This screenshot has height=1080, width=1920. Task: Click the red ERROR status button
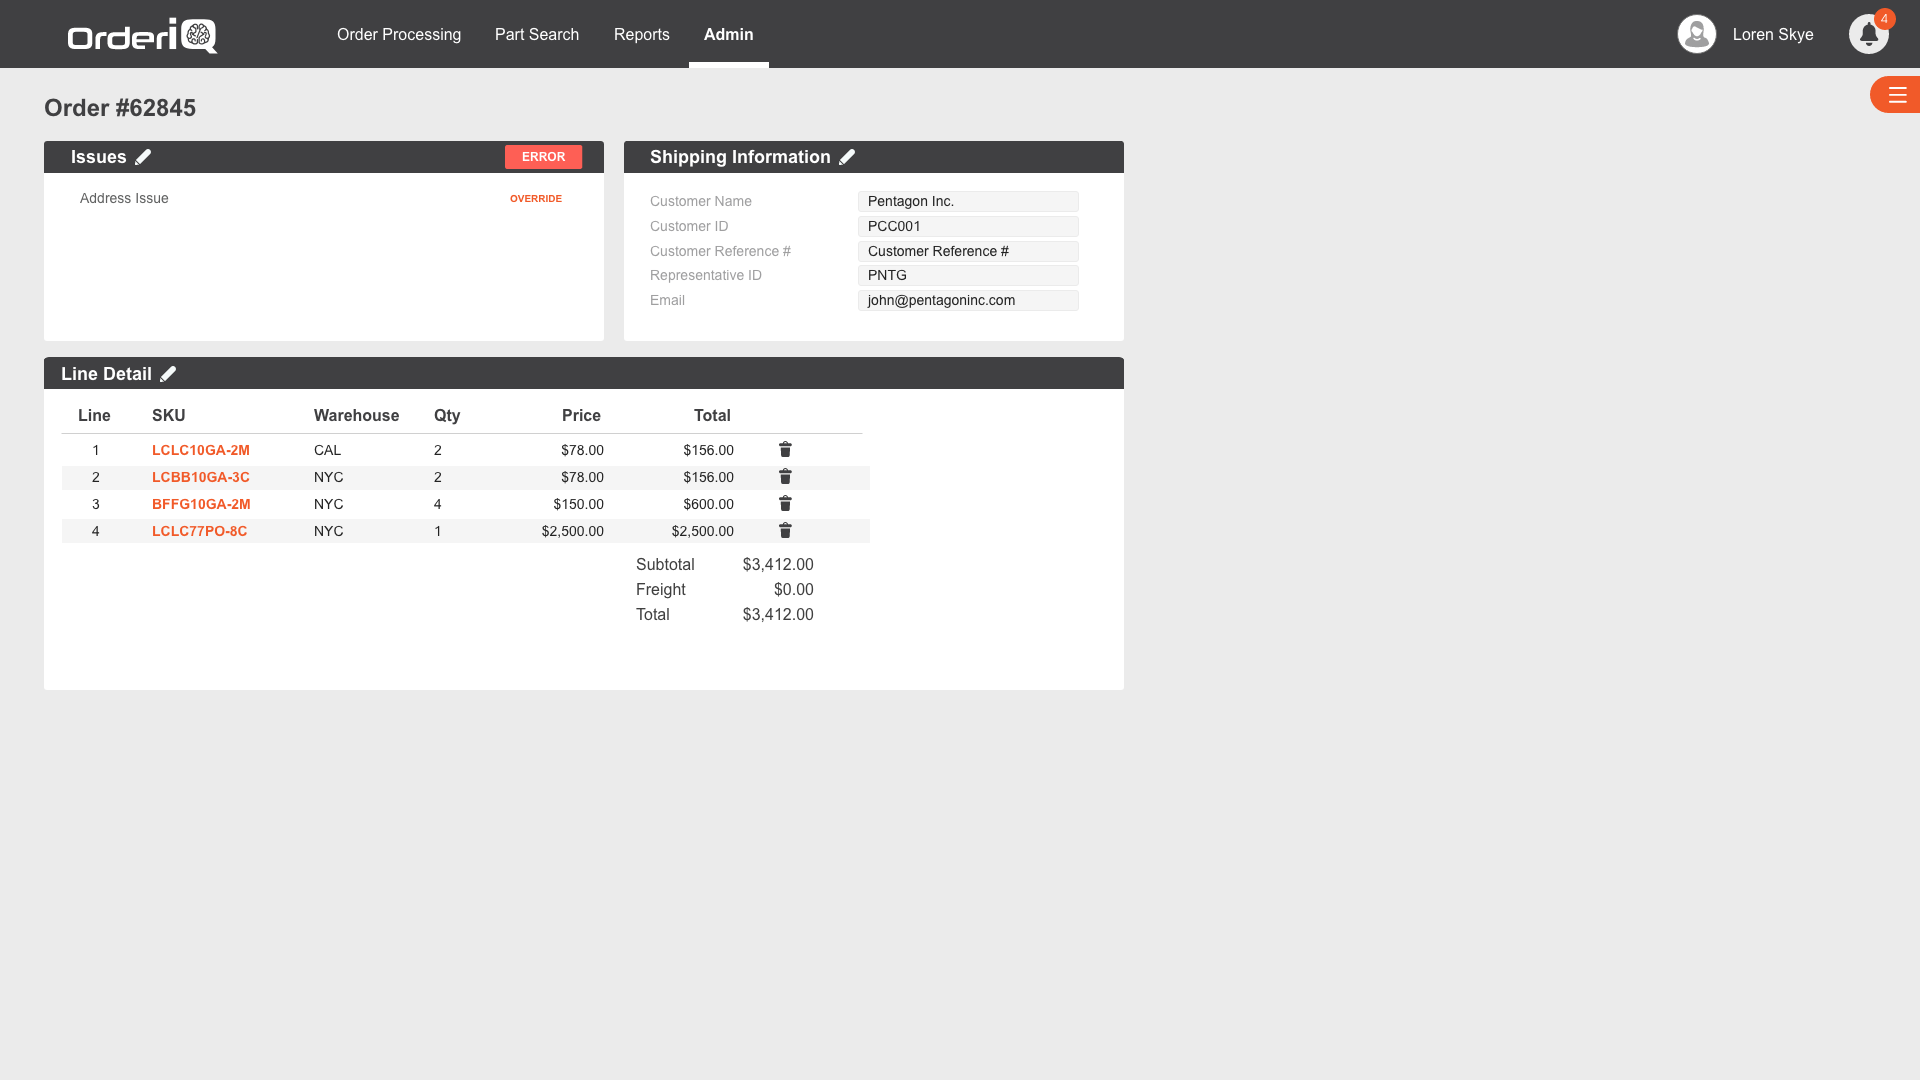pos(543,157)
